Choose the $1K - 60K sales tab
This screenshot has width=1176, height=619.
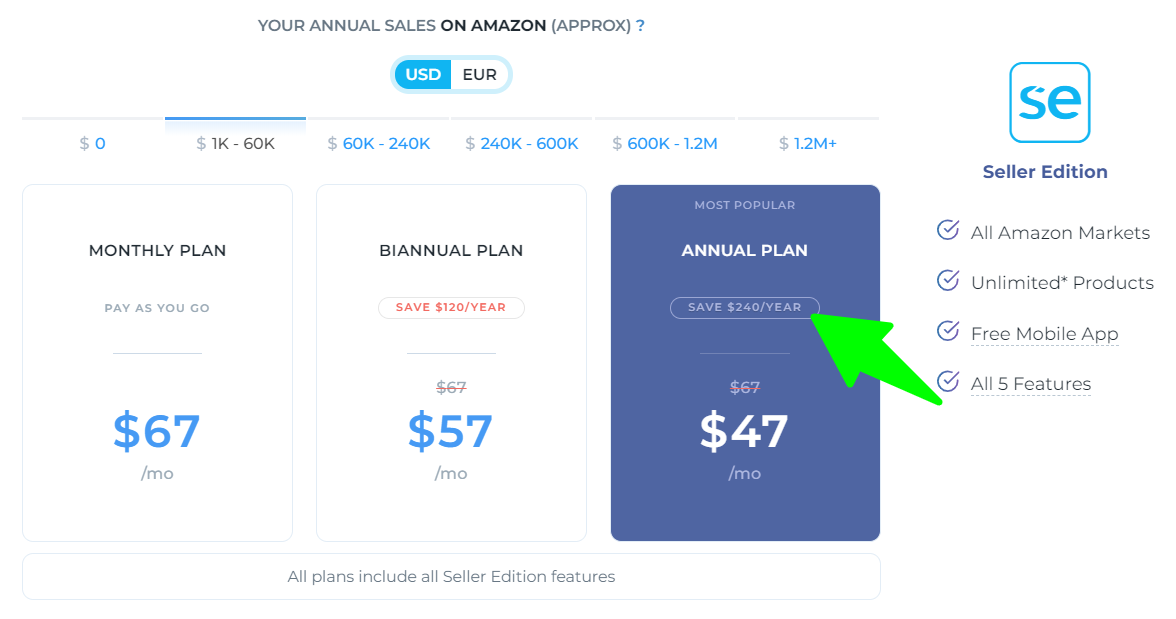[236, 144]
